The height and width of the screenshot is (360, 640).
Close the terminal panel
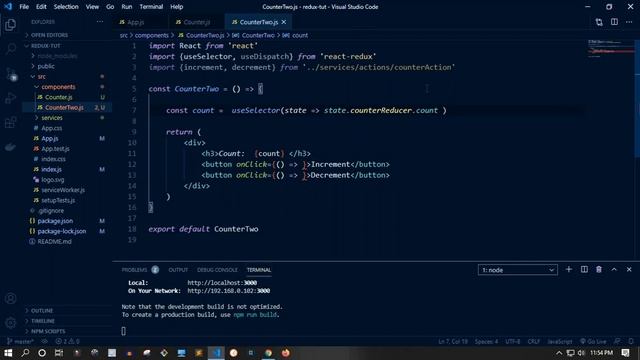[x=629, y=269]
